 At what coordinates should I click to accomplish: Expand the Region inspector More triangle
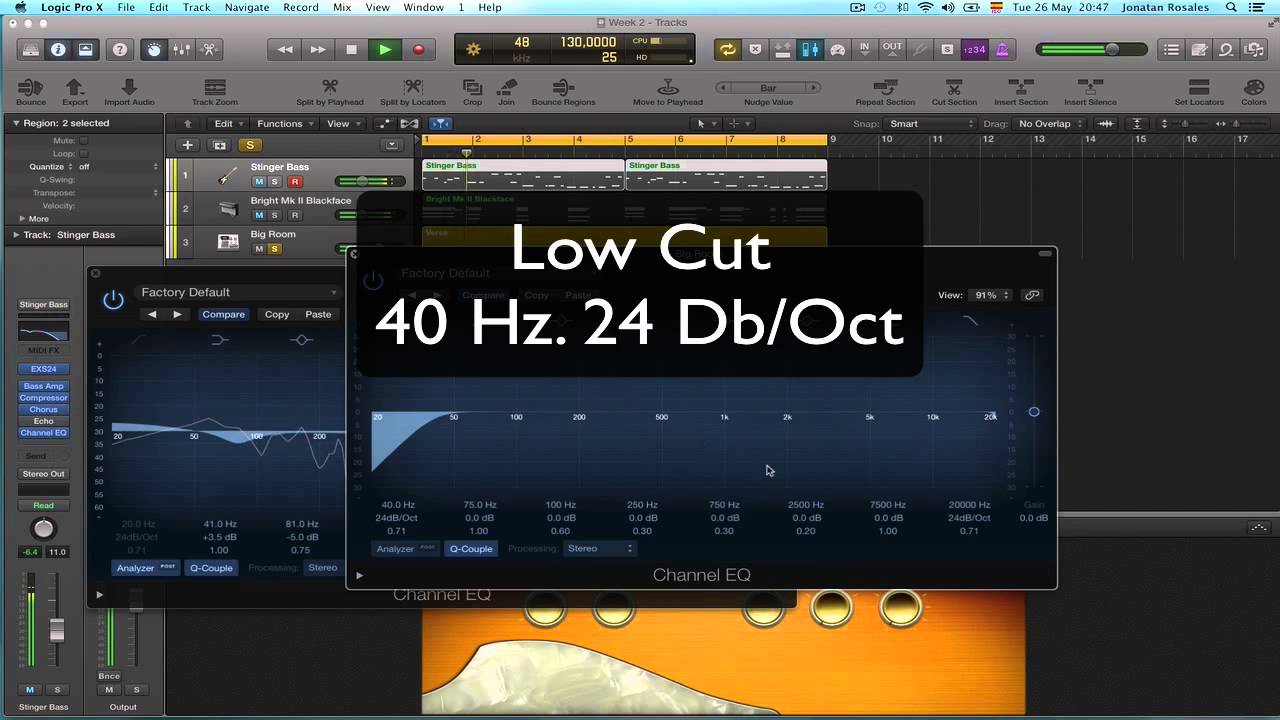coord(22,218)
